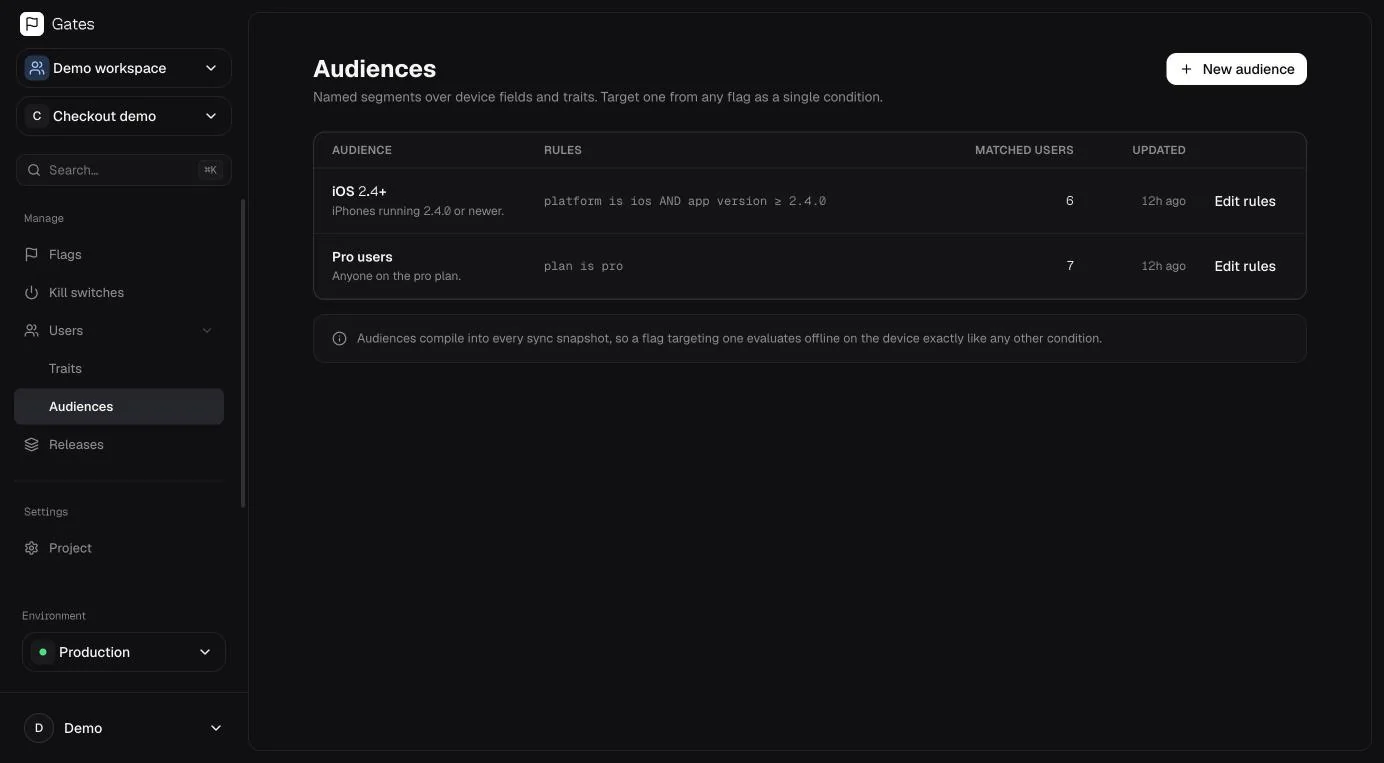The height and width of the screenshot is (763, 1384).
Task: Focus the Search field
Action: 124,170
